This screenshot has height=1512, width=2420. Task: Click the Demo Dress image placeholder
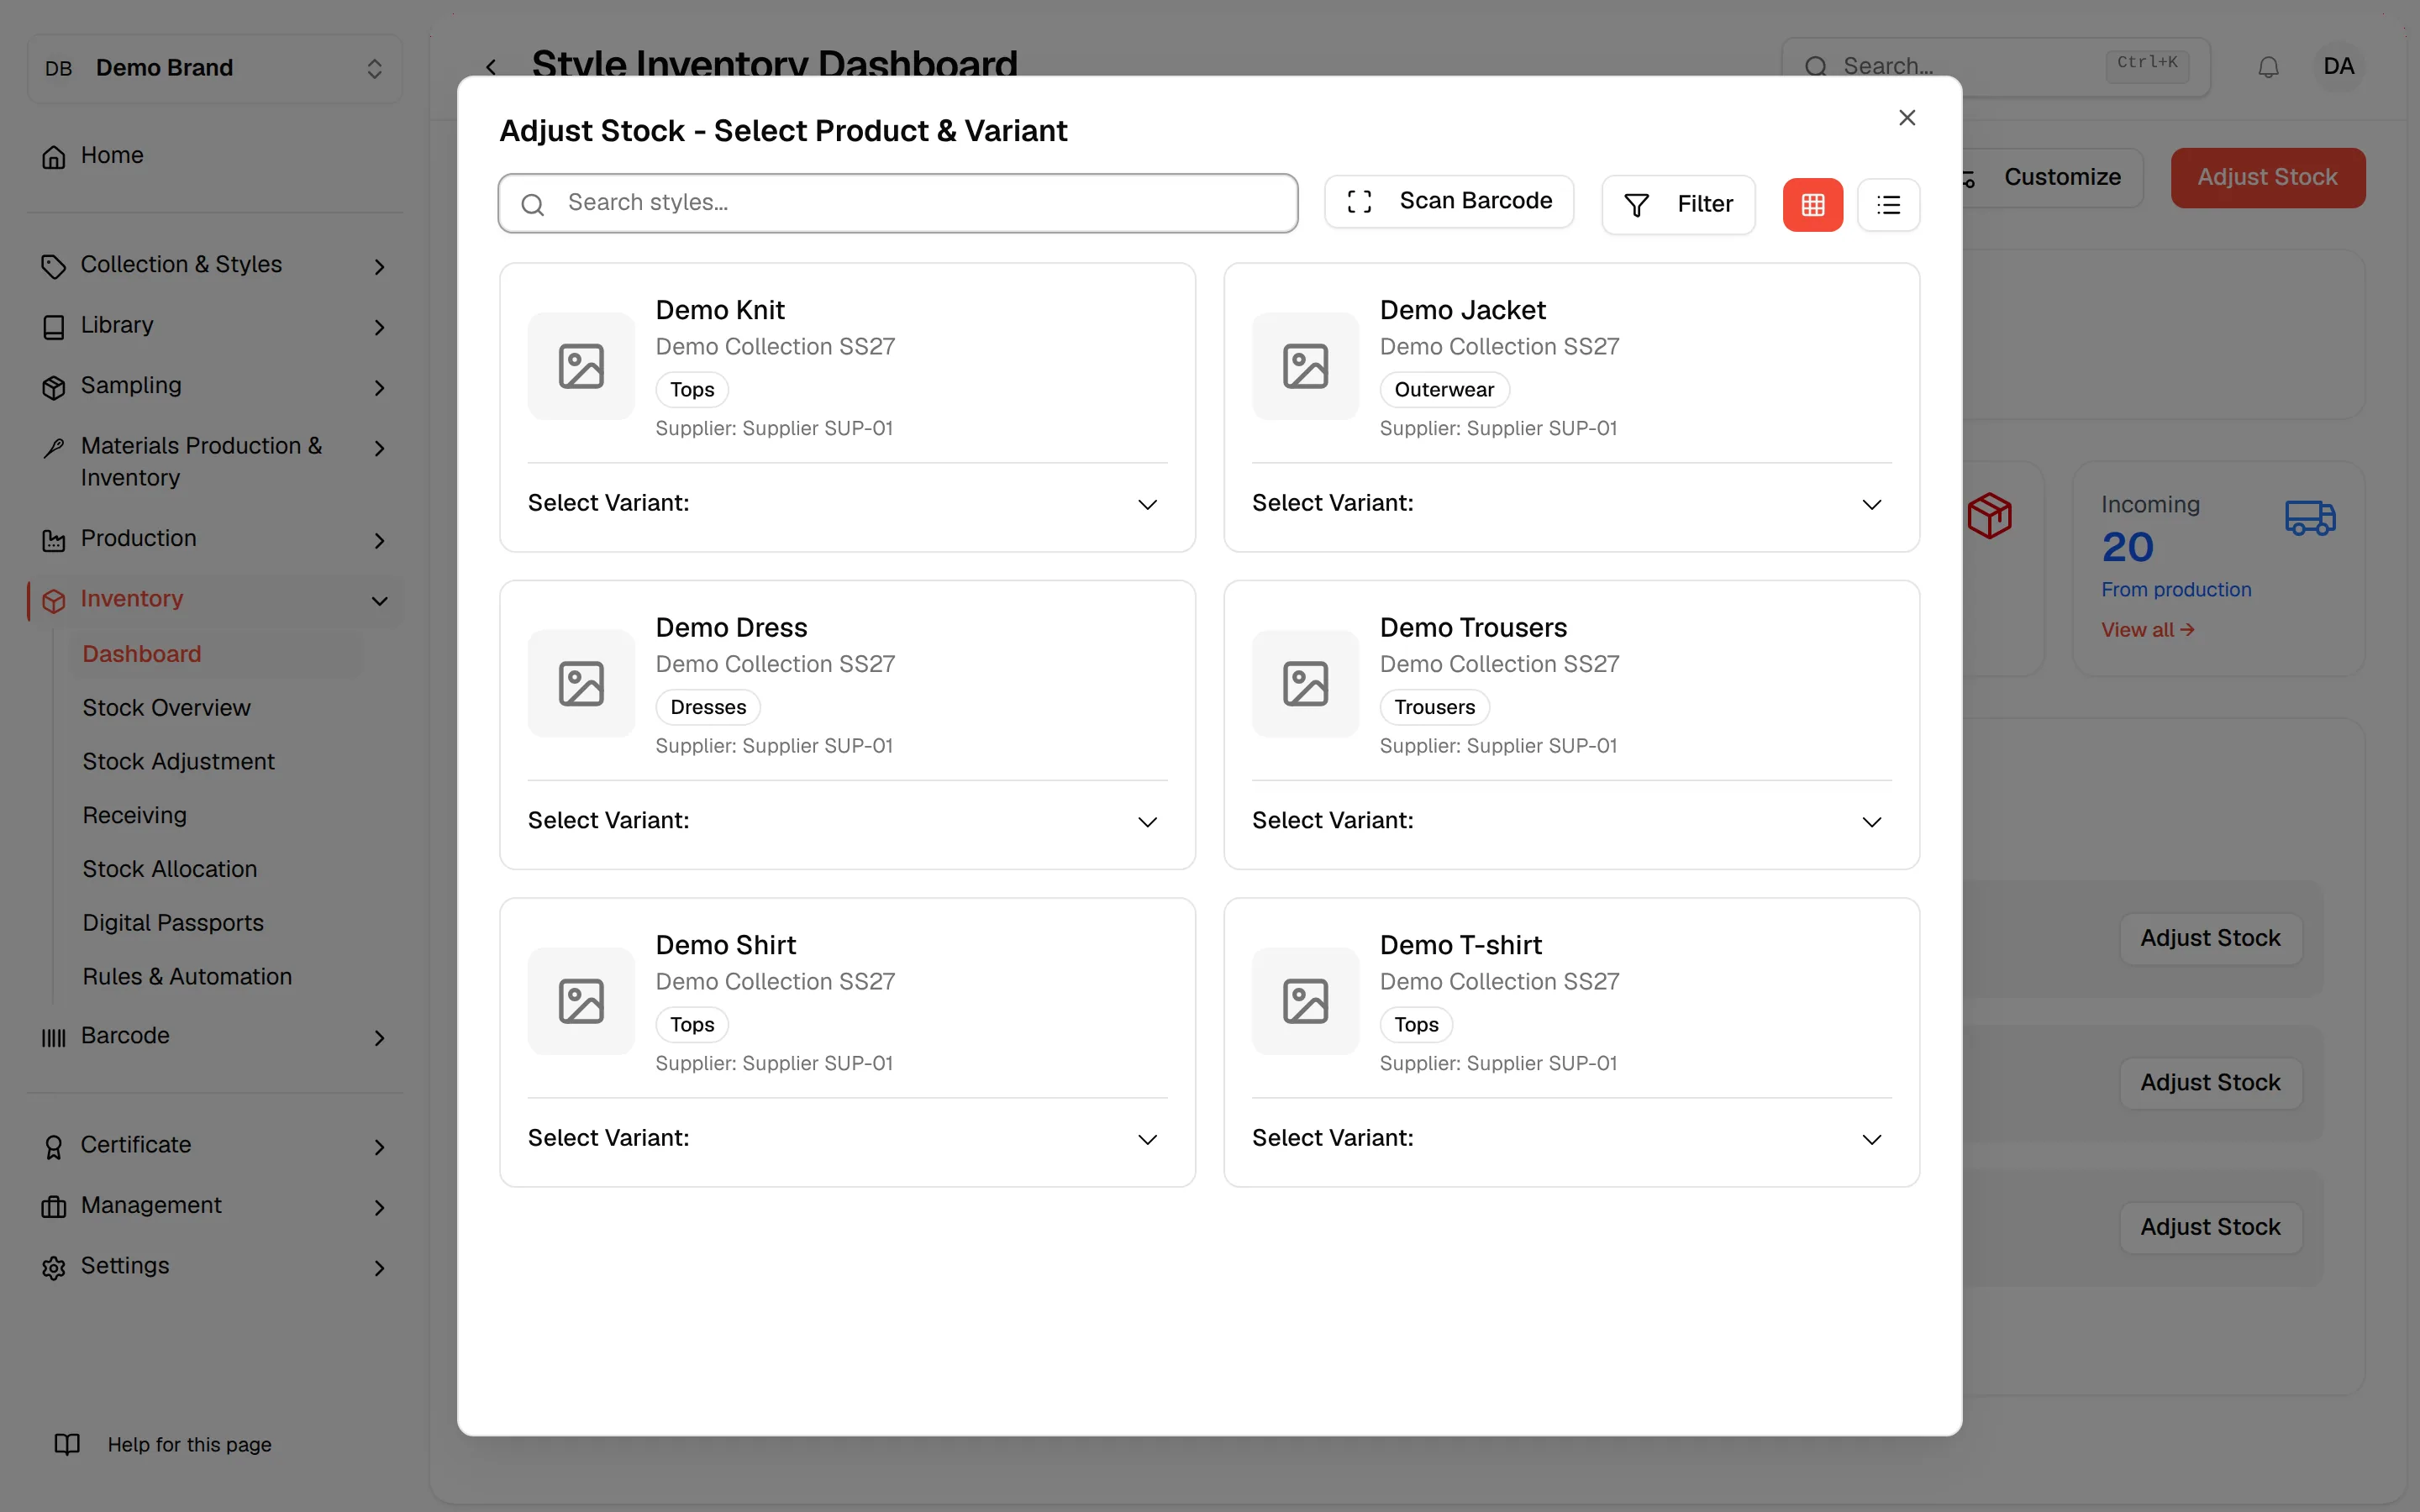(x=581, y=684)
